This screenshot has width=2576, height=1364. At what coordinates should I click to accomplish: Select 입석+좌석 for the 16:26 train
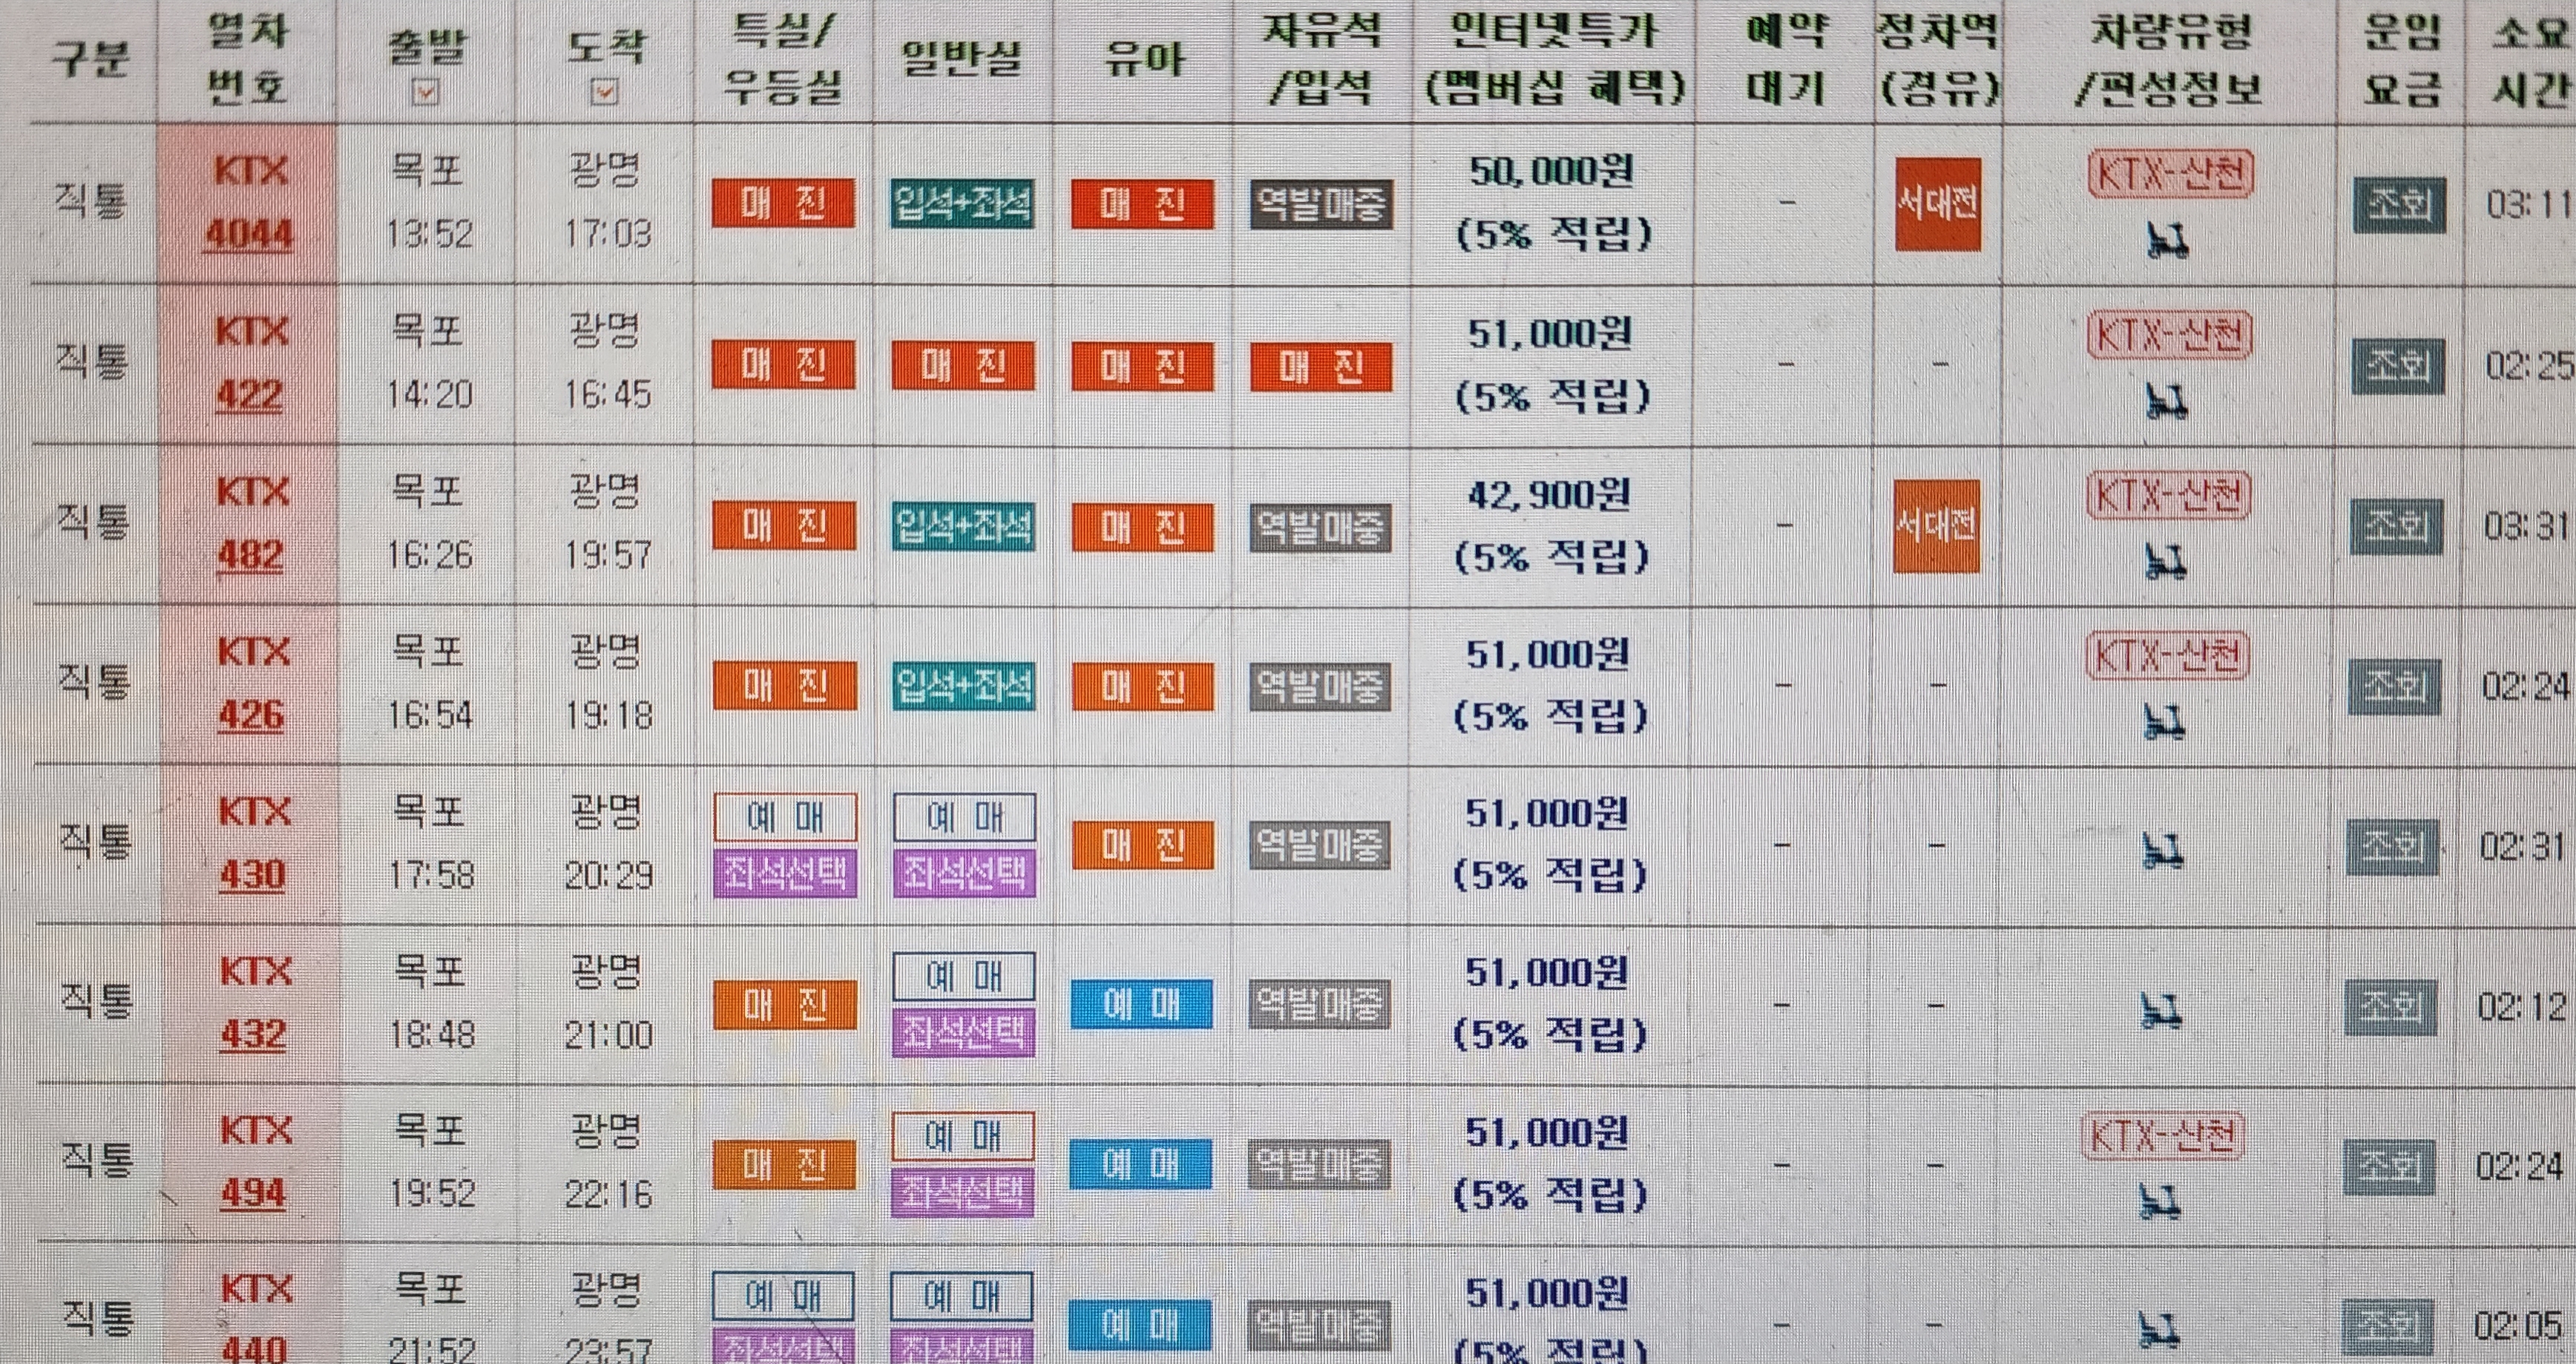(963, 527)
